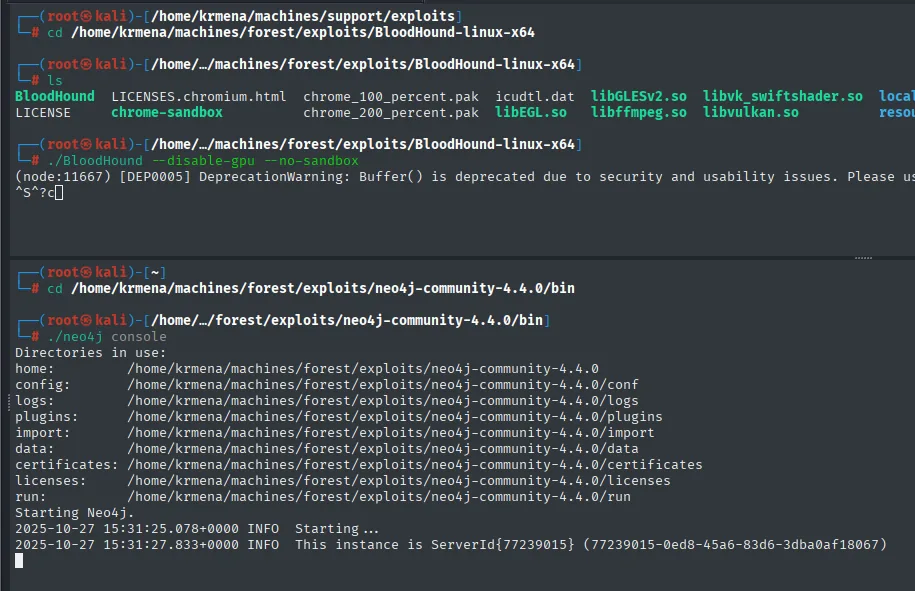Place cursor at the ^S^?c input
915x591 pixels.
point(39,193)
